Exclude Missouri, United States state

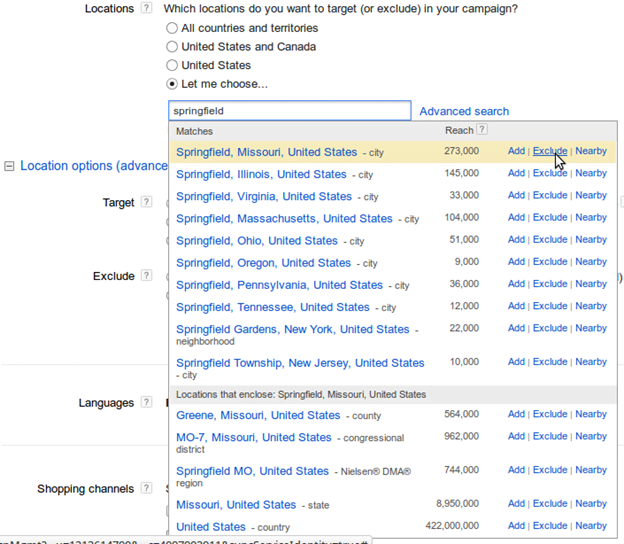(550, 504)
